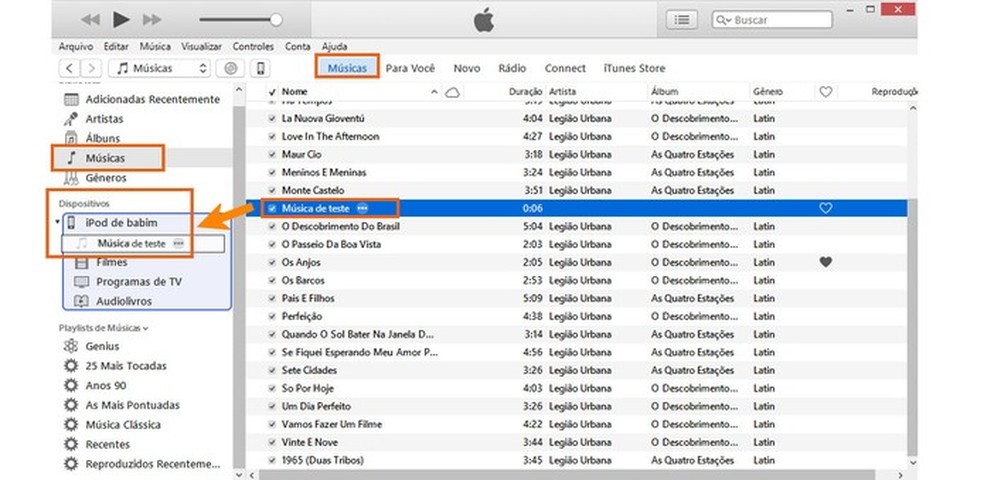This screenshot has width=984, height=480.
Task: Click the rewind previous track button
Action: click(x=90, y=20)
